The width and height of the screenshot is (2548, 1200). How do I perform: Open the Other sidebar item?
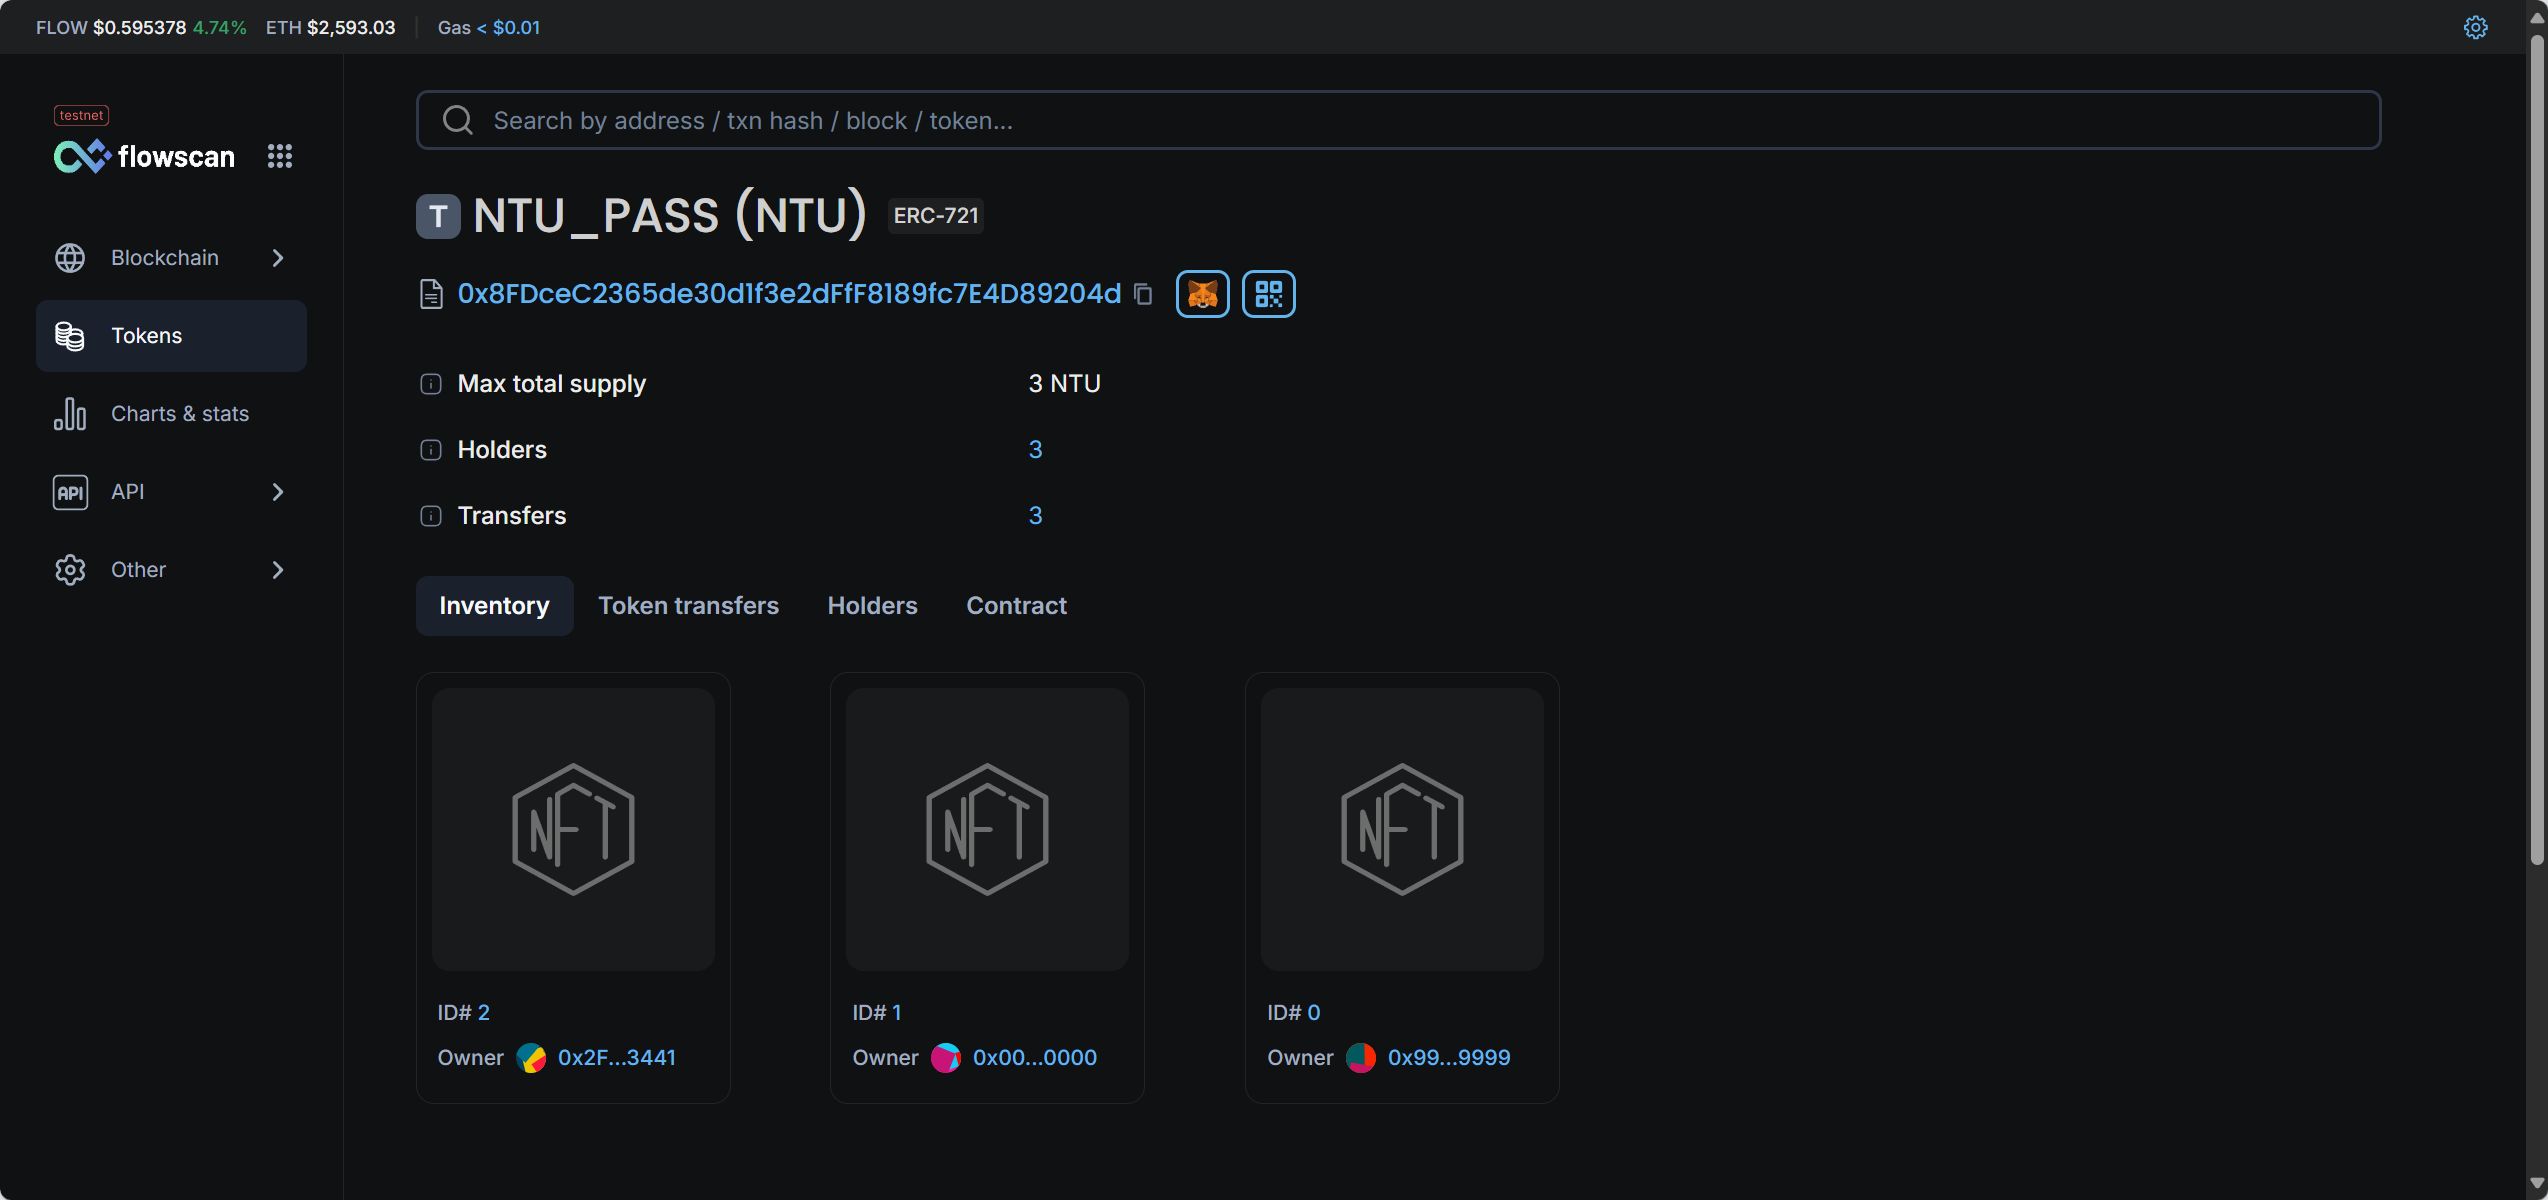click(x=171, y=570)
